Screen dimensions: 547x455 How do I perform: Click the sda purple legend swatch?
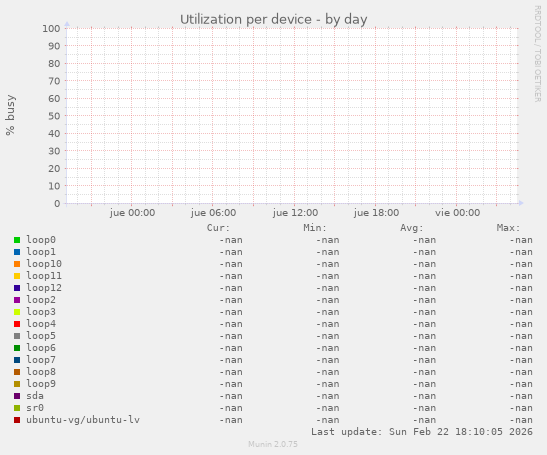(17, 396)
